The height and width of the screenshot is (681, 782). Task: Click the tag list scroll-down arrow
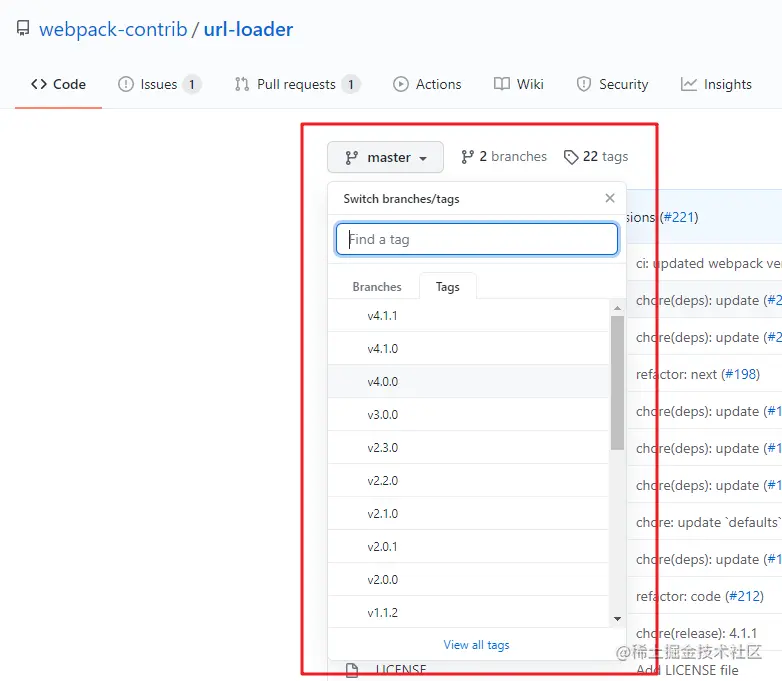pyautogui.click(x=617, y=619)
